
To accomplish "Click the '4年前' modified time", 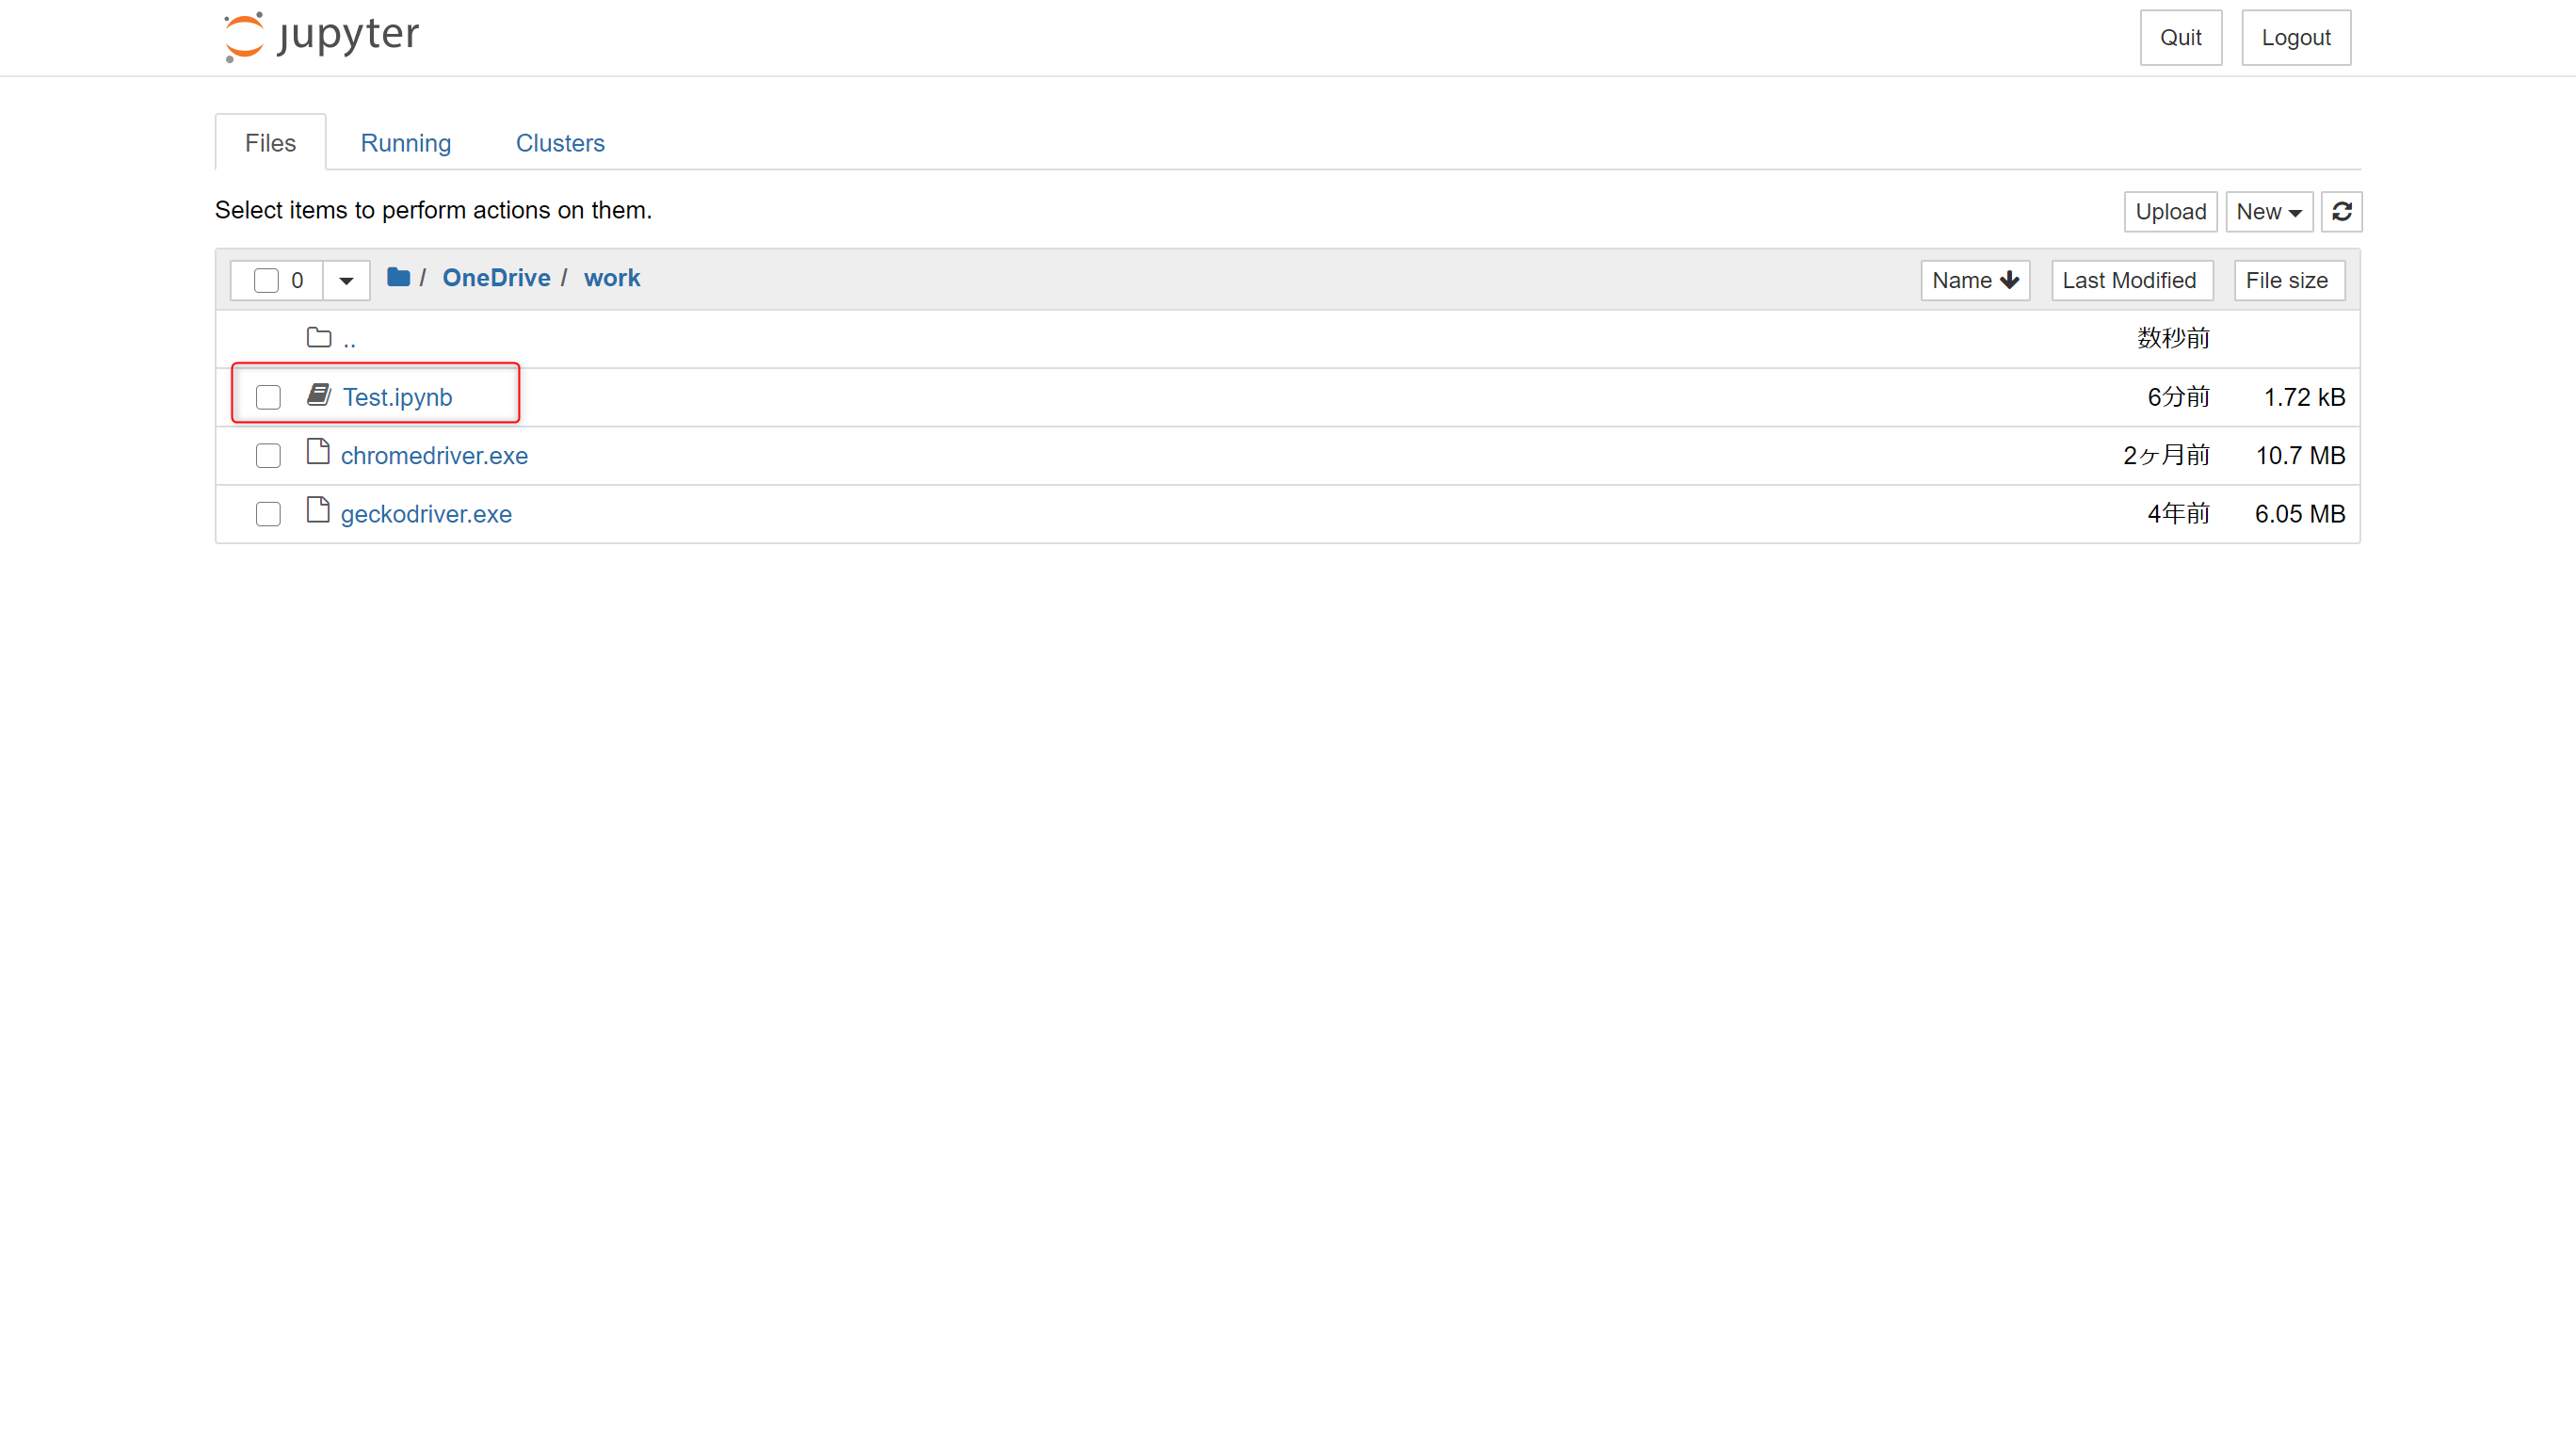I will 2178,514.
